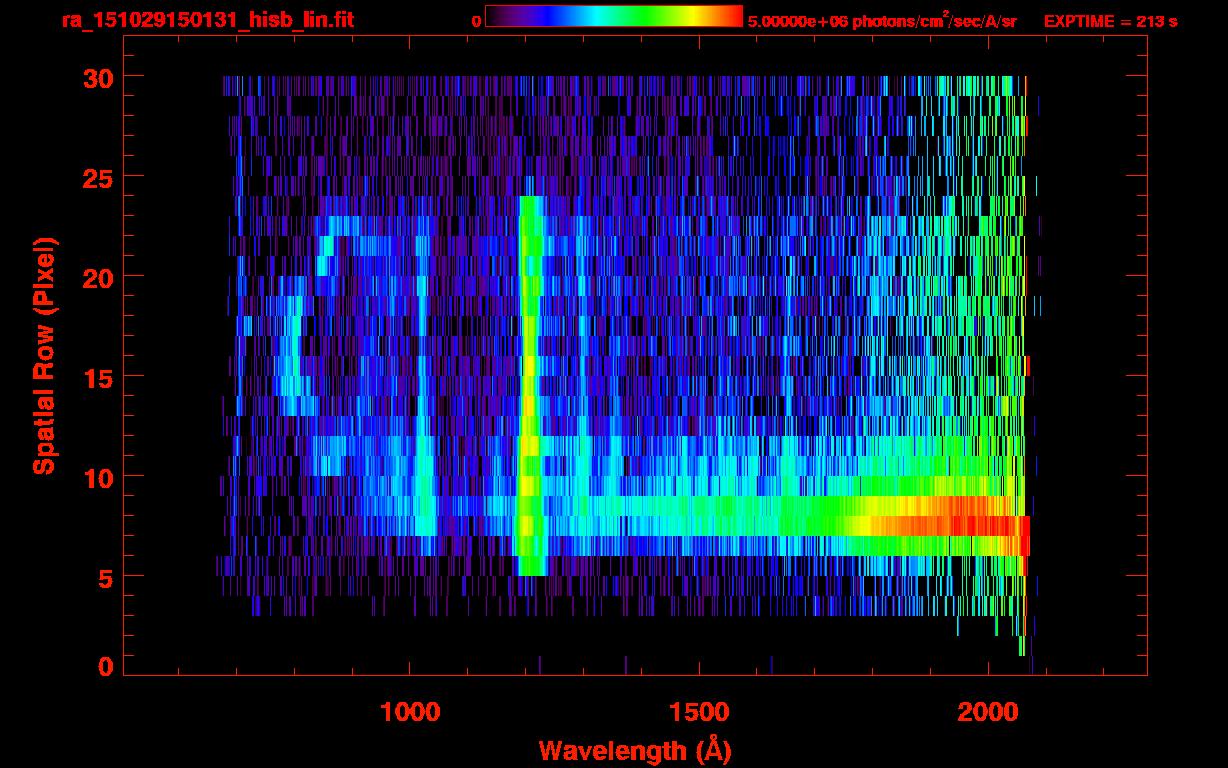Click the rainbow color bar legend

click(614, 16)
